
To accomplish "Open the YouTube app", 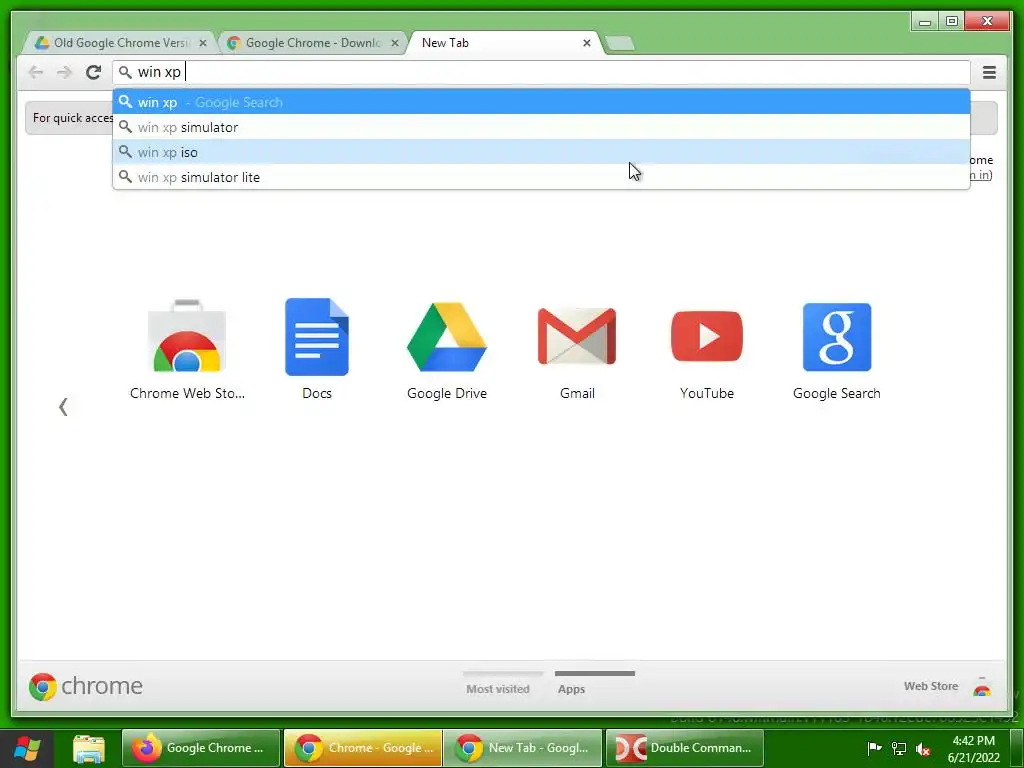I will pos(707,337).
